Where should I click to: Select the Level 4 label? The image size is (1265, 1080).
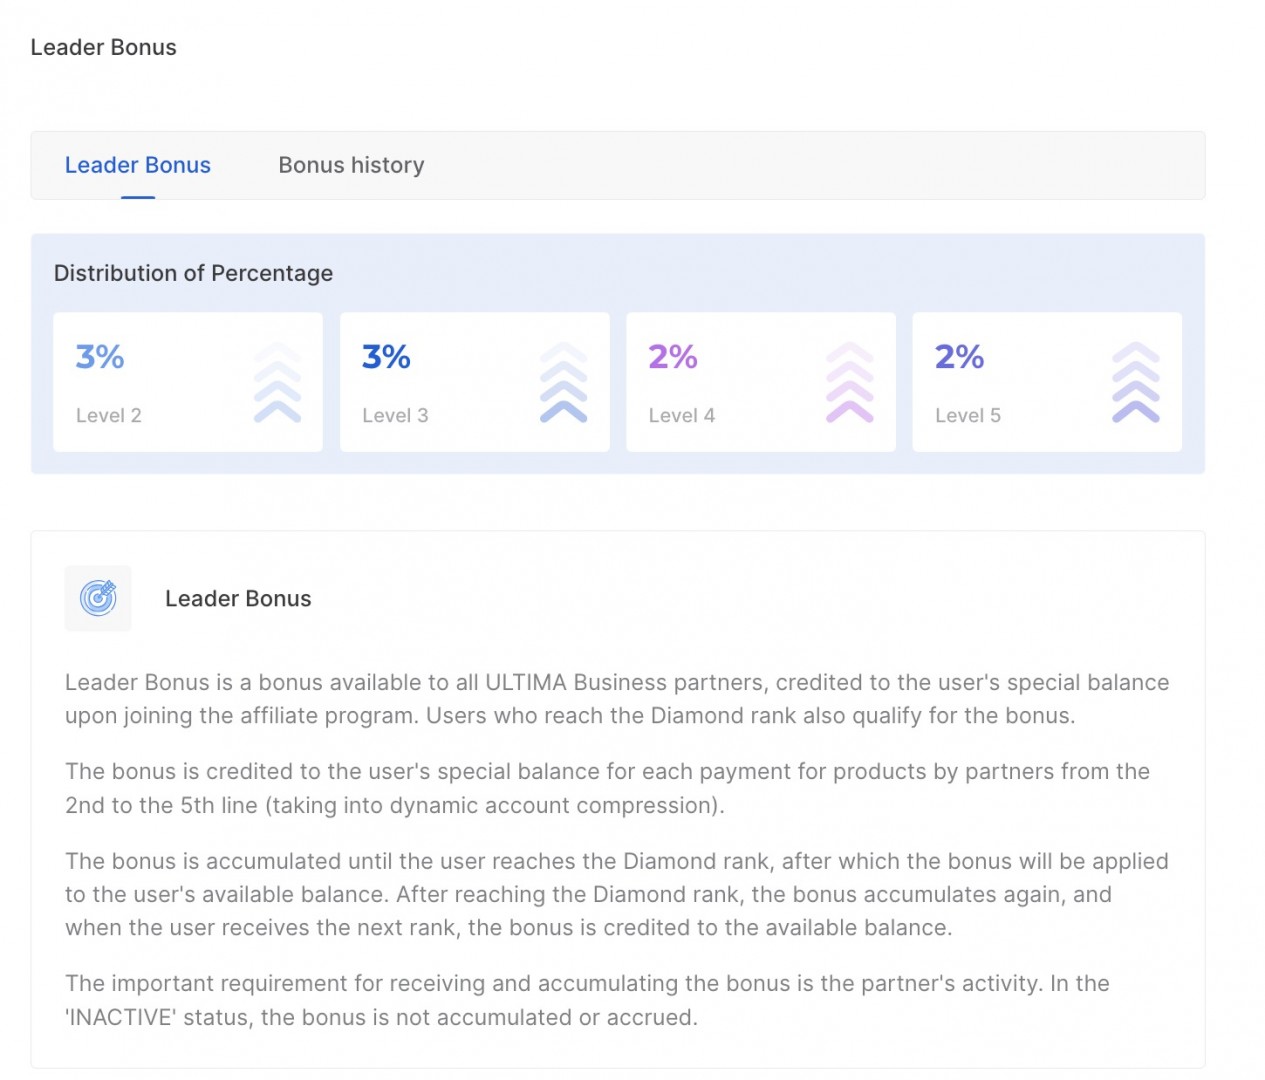[x=682, y=416]
